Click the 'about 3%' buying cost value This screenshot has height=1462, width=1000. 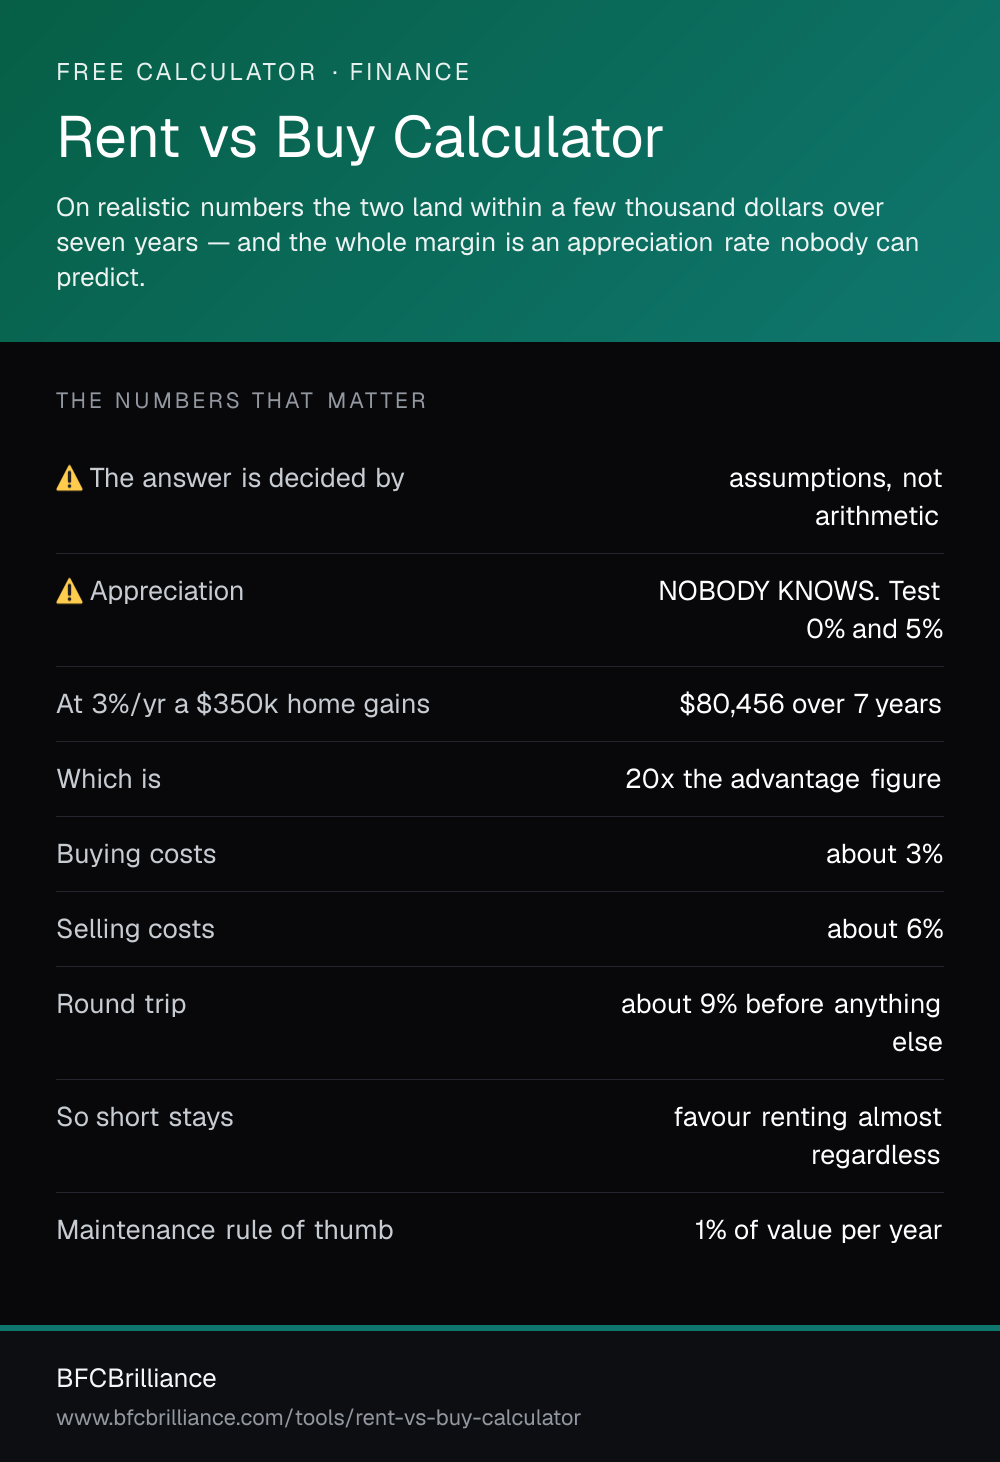[x=884, y=854]
